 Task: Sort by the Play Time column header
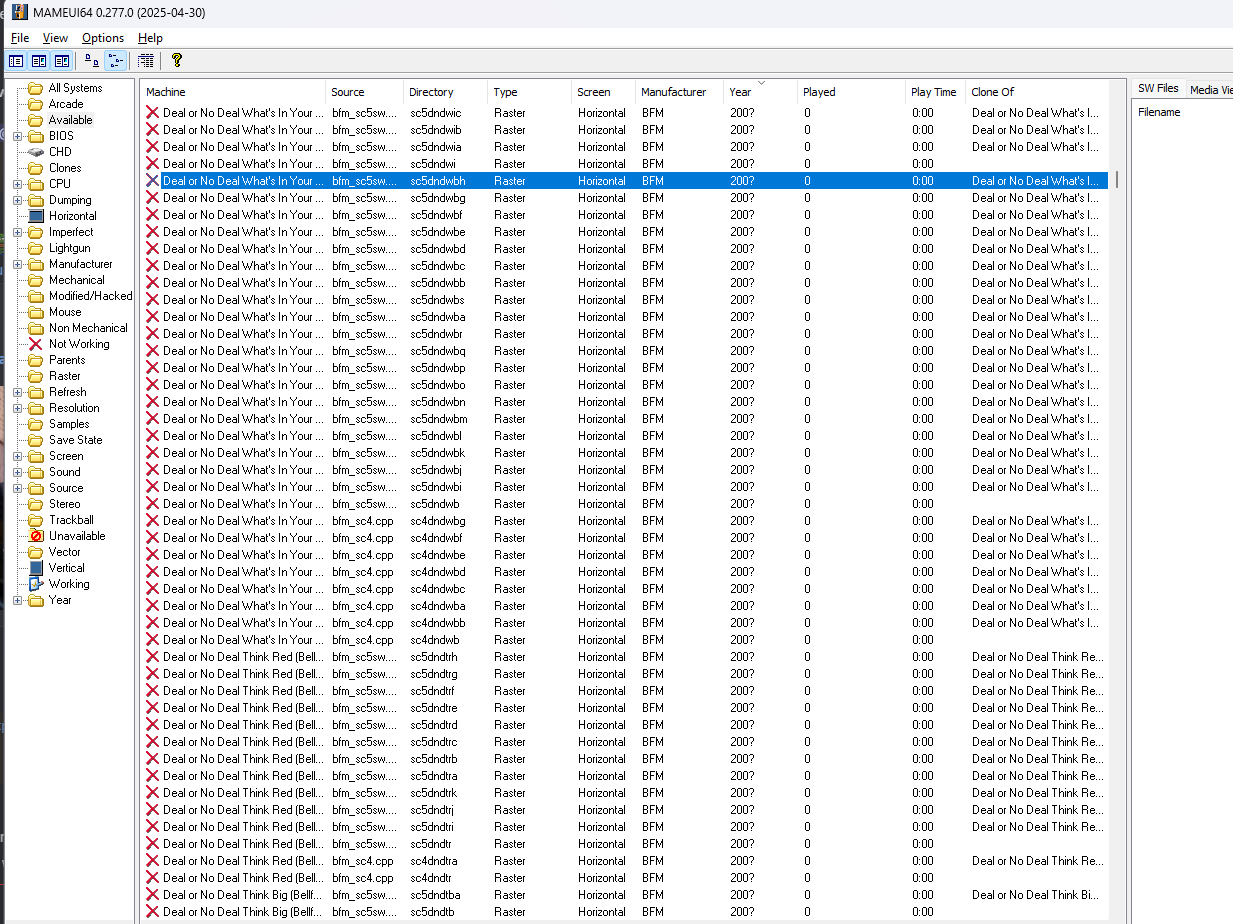pos(936,92)
